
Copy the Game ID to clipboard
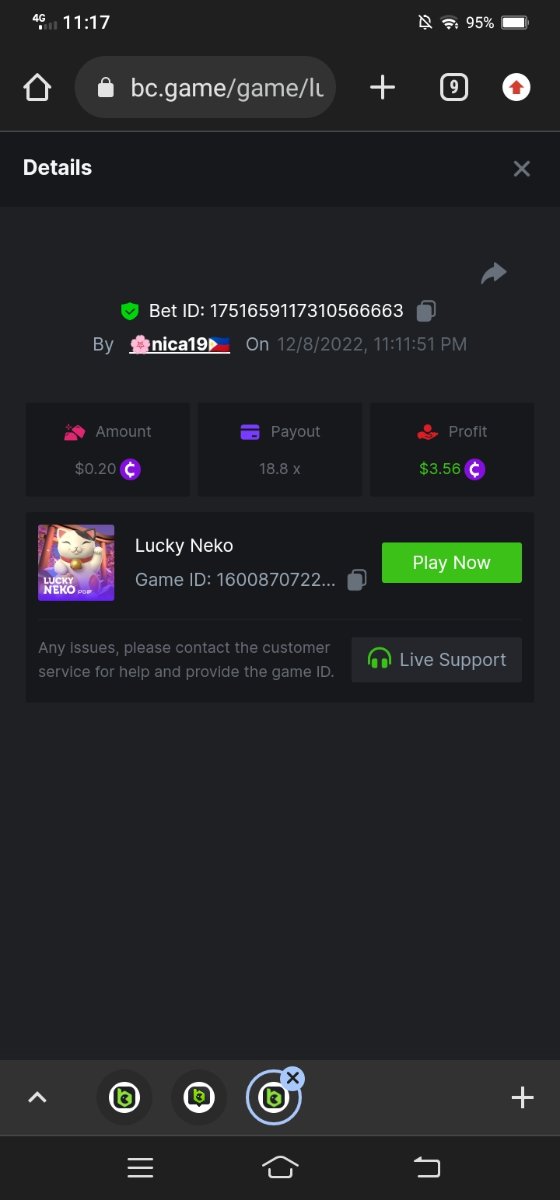point(356,580)
